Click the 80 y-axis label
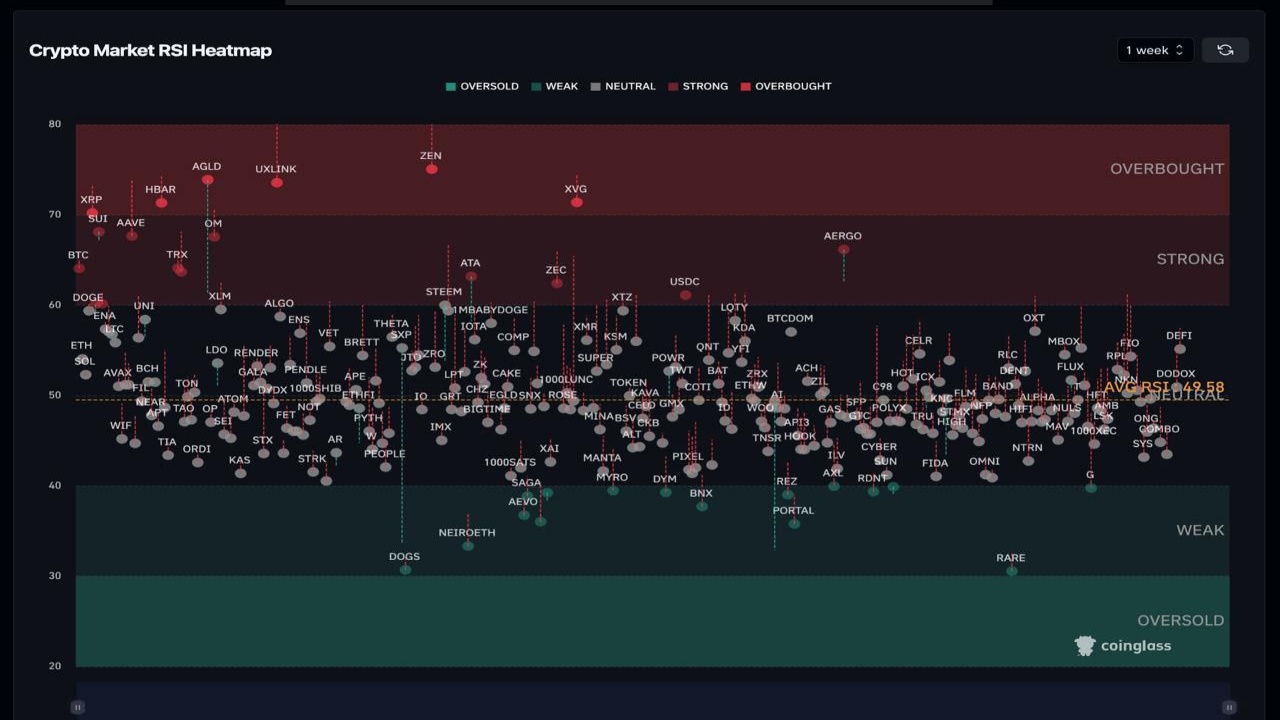 [54, 124]
